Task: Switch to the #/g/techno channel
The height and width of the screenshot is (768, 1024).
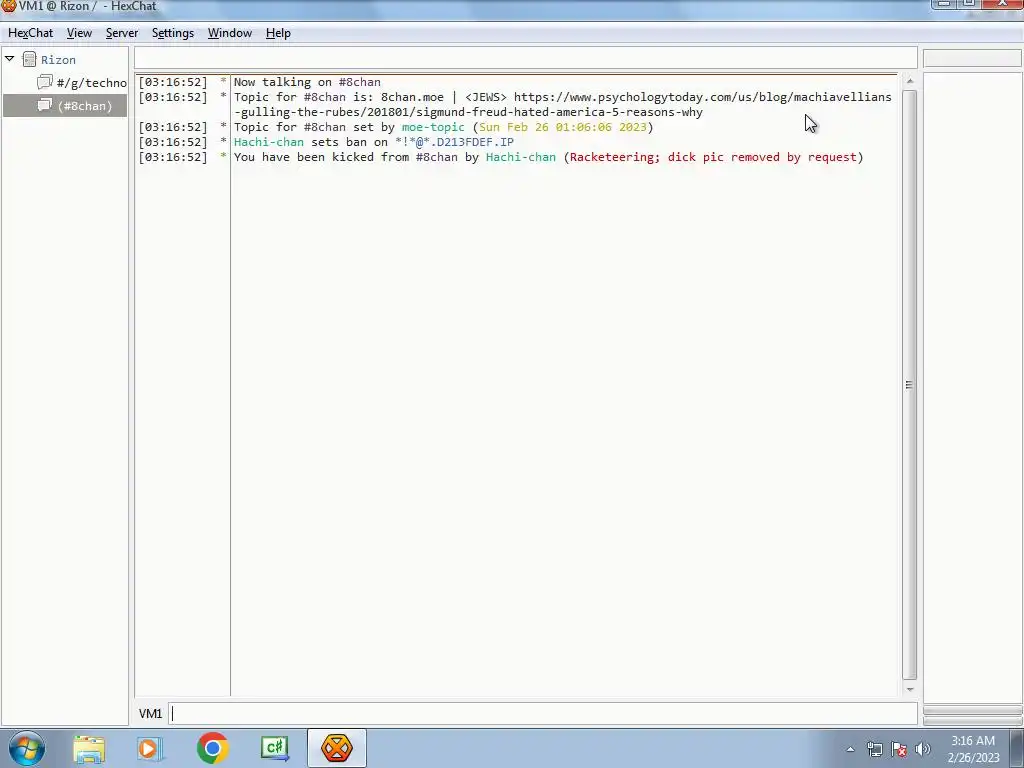Action: tap(91, 83)
